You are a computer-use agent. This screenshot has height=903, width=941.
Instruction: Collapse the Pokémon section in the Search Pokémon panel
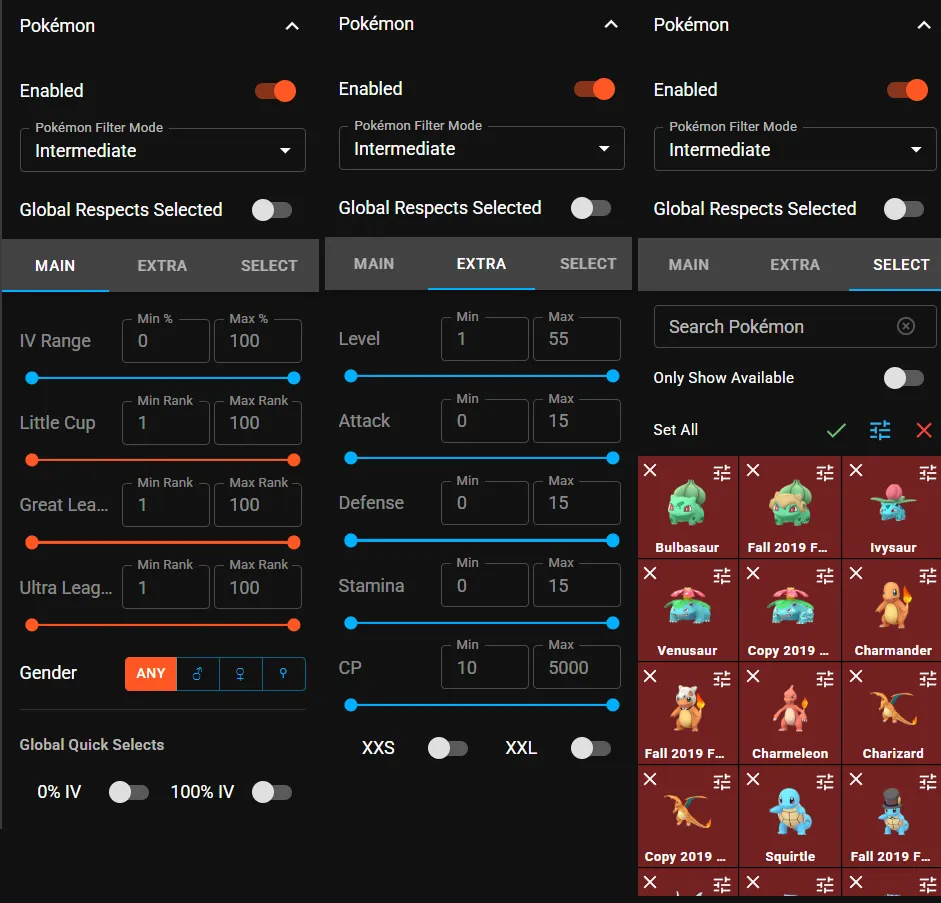click(924, 25)
